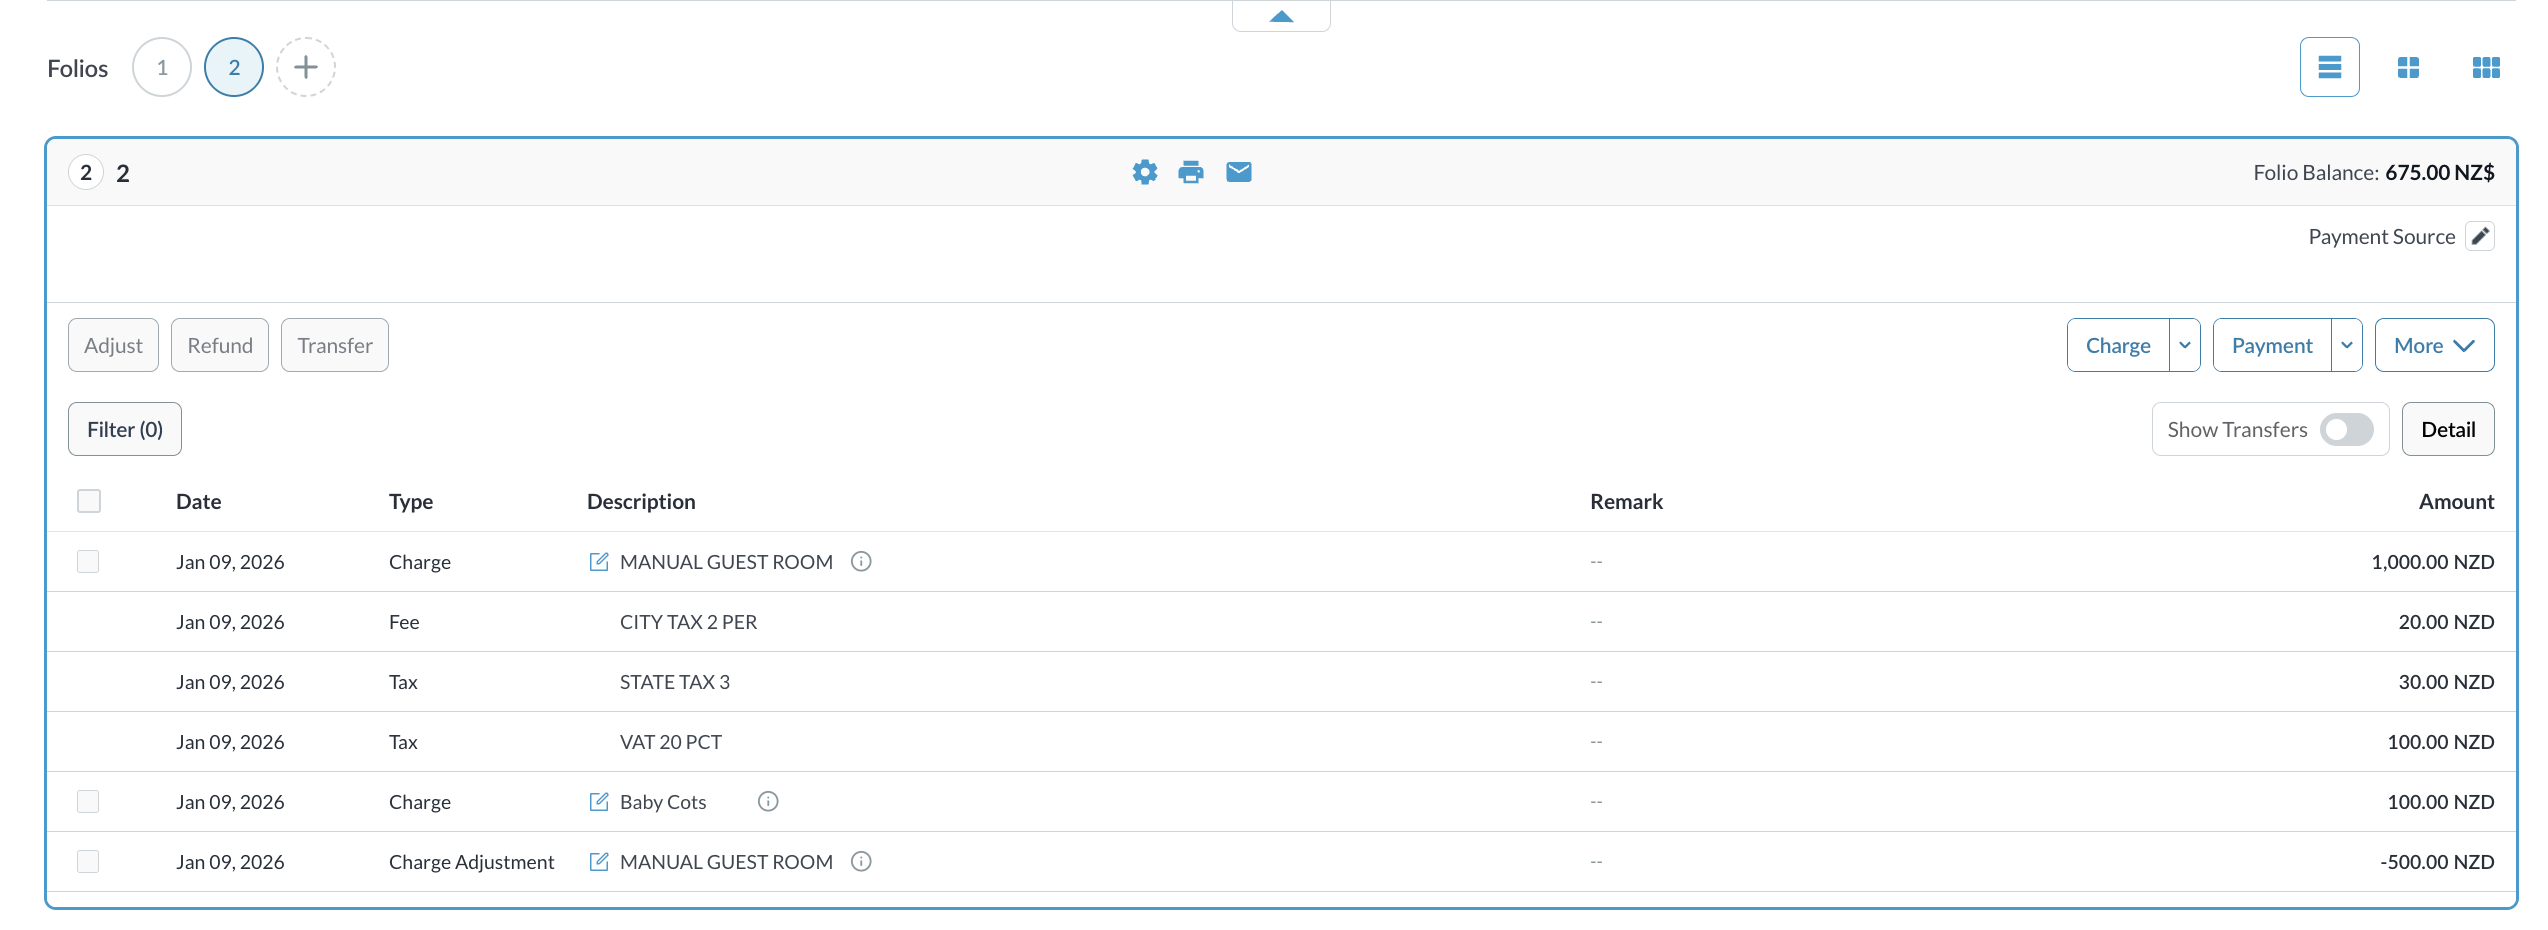This screenshot has width=2548, height=930.
Task: Open folio settings gear icon
Action: [x=1144, y=172]
